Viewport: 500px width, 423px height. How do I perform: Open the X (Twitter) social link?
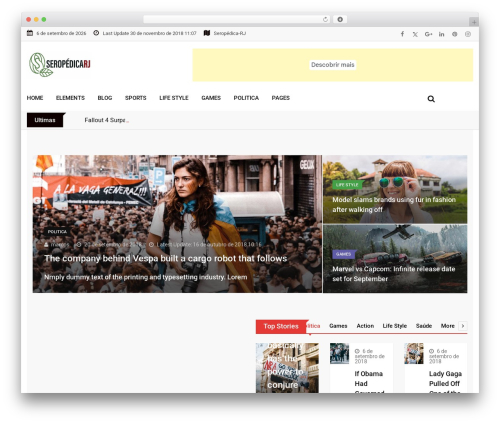(415, 34)
